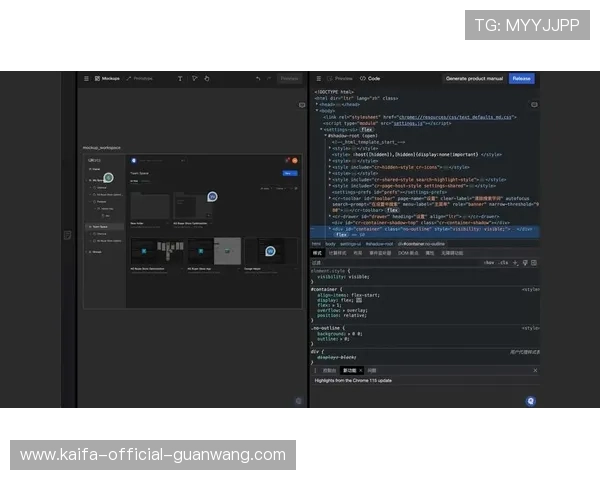The width and height of the screenshot is (600, 480).
Task: Open the left panel hamburger menu
Action: (x=86, y=78)
